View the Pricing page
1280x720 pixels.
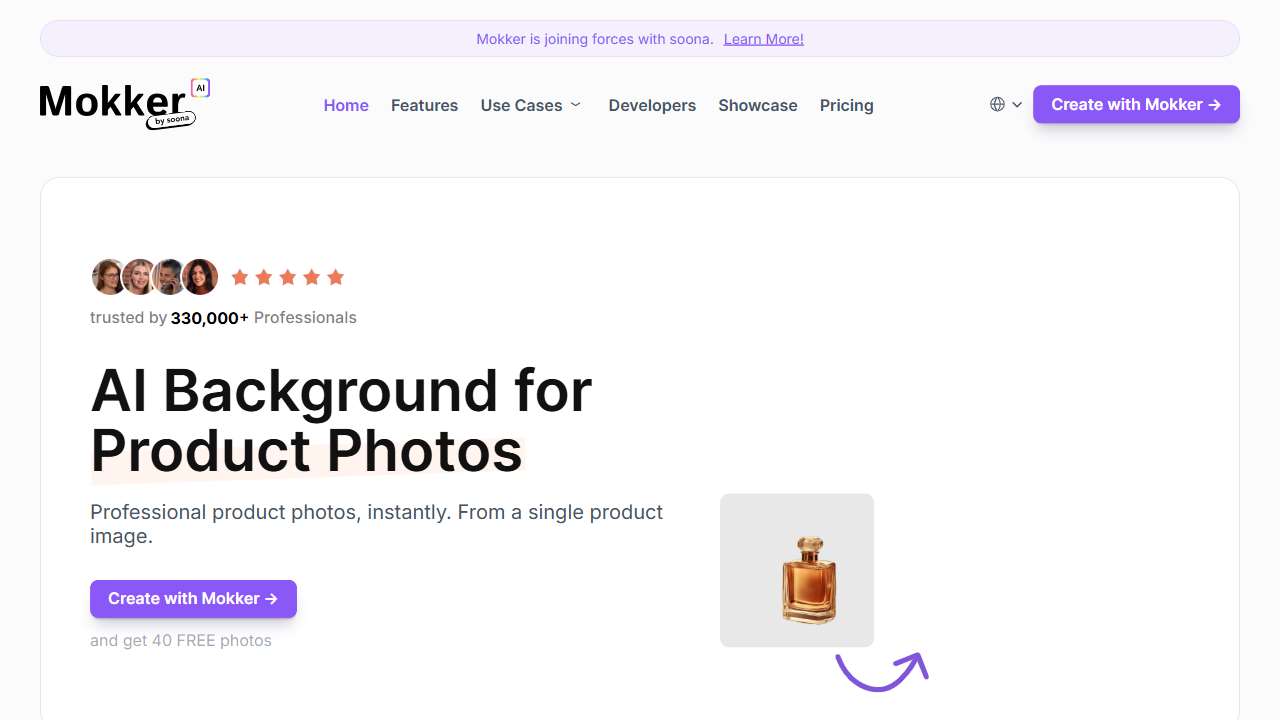pos(846,105)
